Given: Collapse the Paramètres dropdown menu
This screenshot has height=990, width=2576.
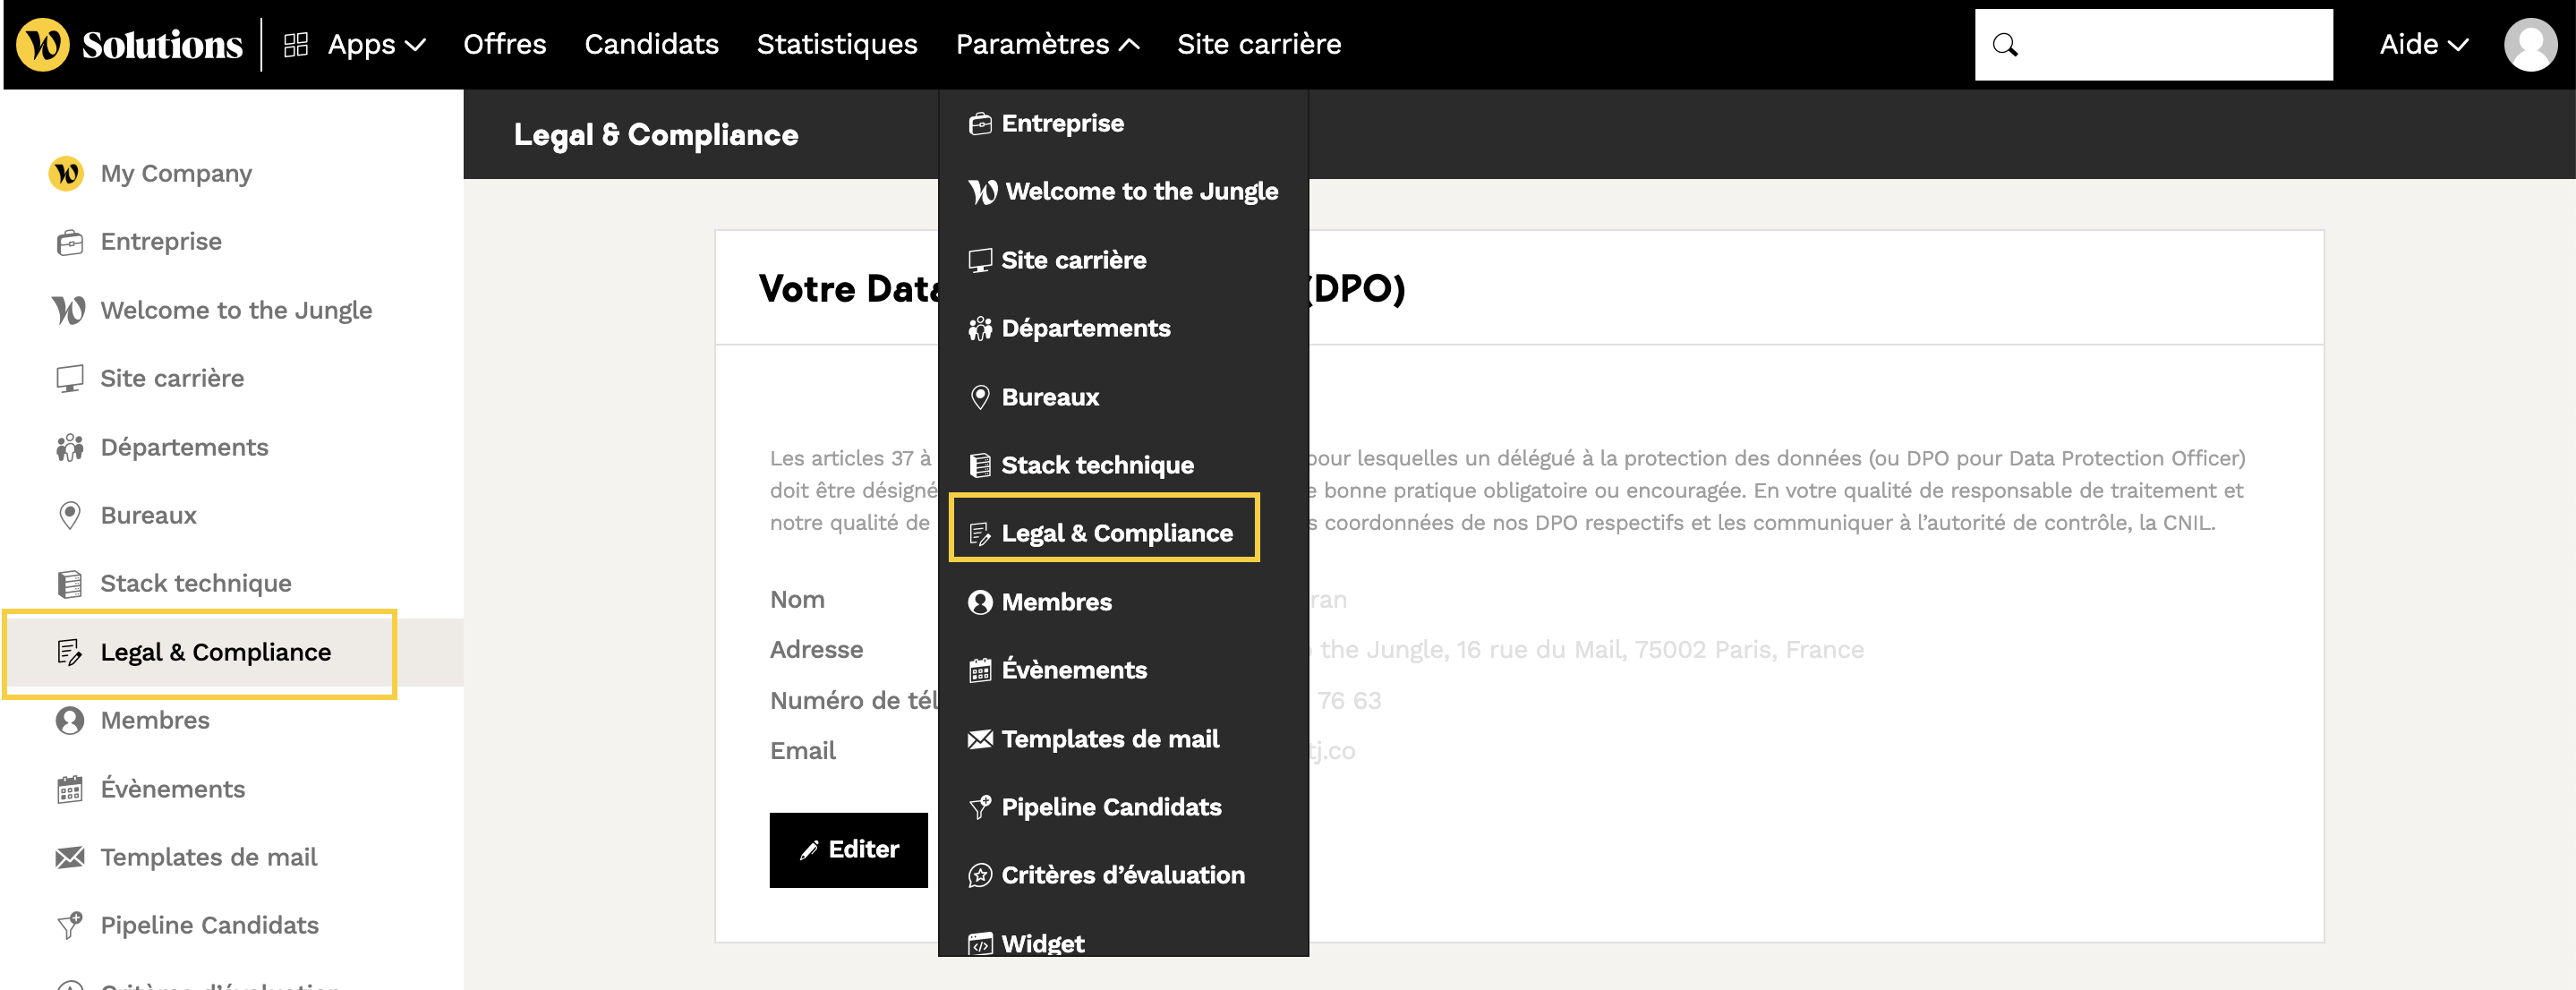Looking at the screenshot, I should pos(1046,45).
